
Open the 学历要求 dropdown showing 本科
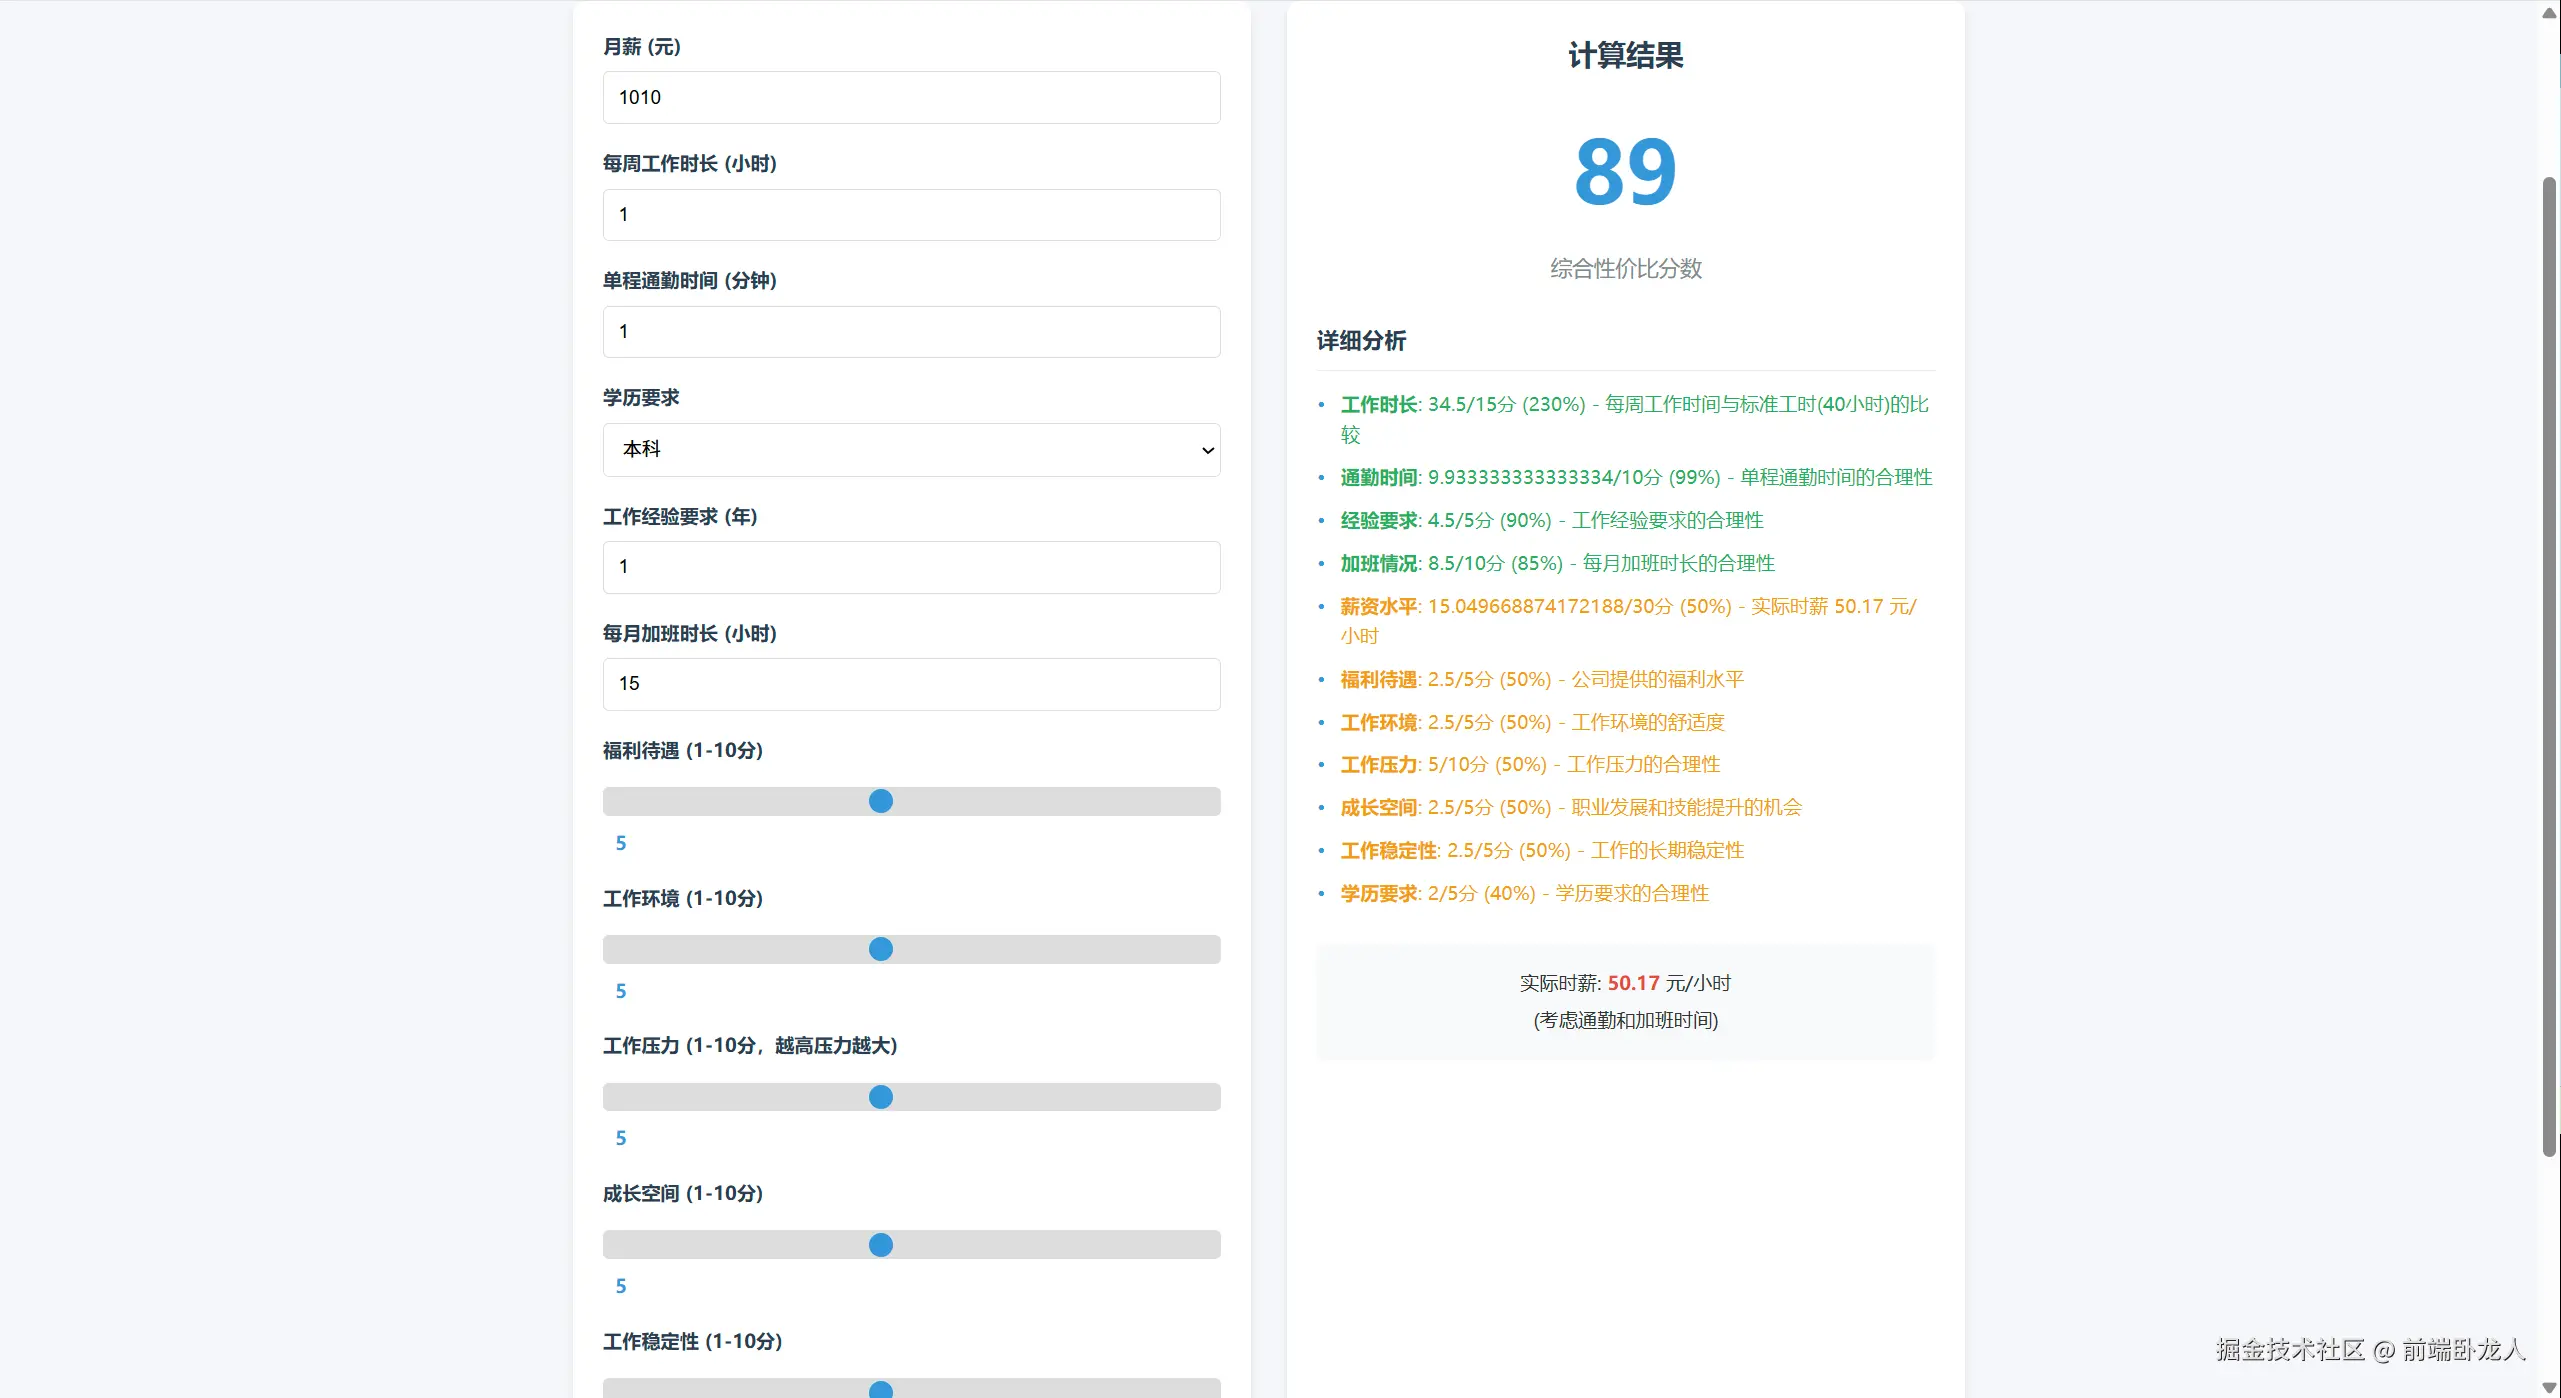[900, 449]
